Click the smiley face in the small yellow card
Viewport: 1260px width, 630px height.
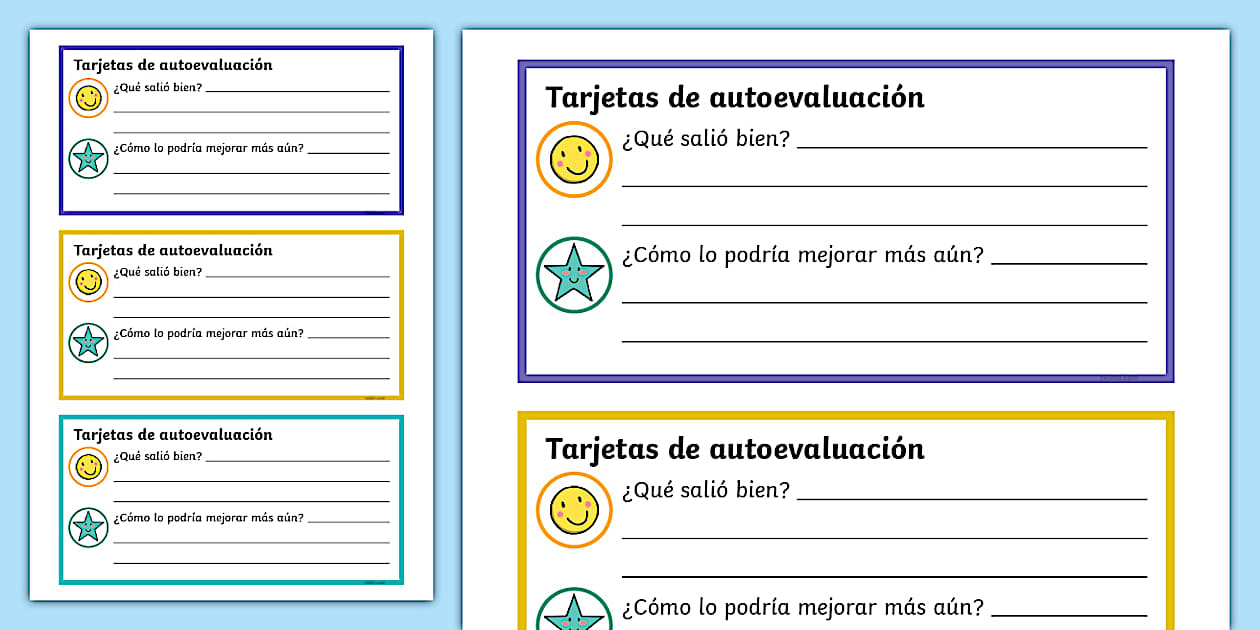pos(88,282)
